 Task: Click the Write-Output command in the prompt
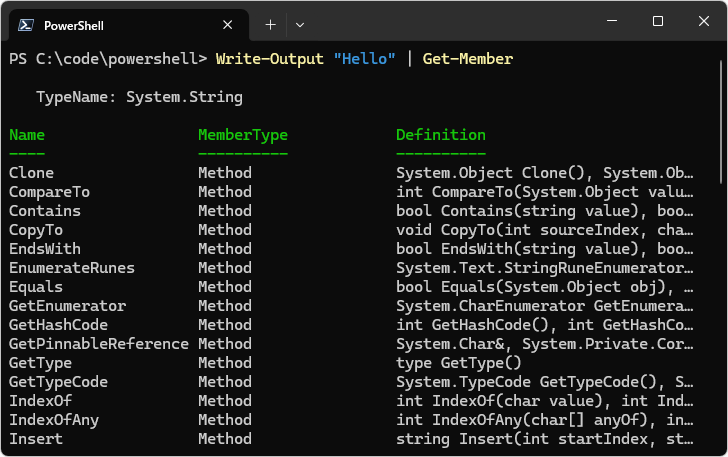(269, 59)
